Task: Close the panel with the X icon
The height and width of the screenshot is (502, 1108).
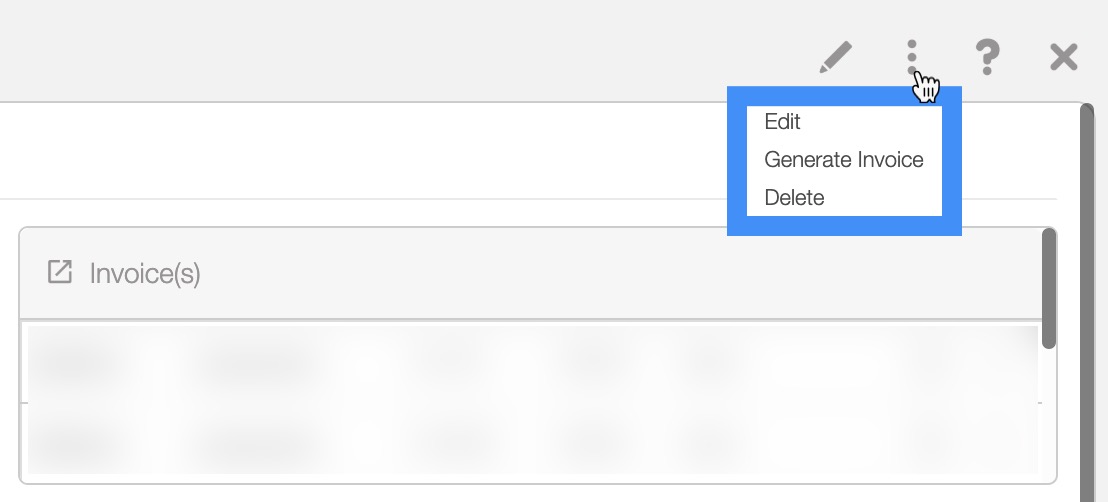Action: click(1063, 57)
